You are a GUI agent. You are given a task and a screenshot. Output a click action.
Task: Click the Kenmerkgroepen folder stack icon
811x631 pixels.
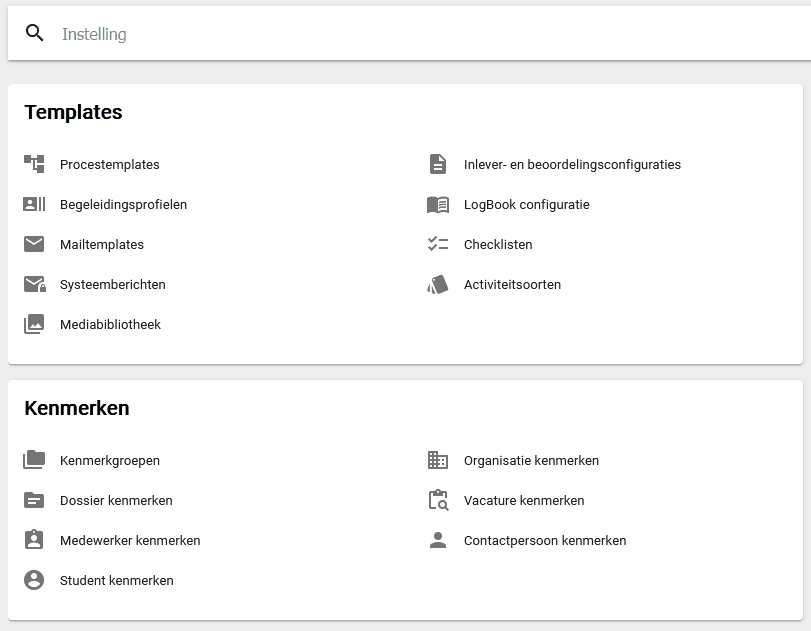coord(34,459)
